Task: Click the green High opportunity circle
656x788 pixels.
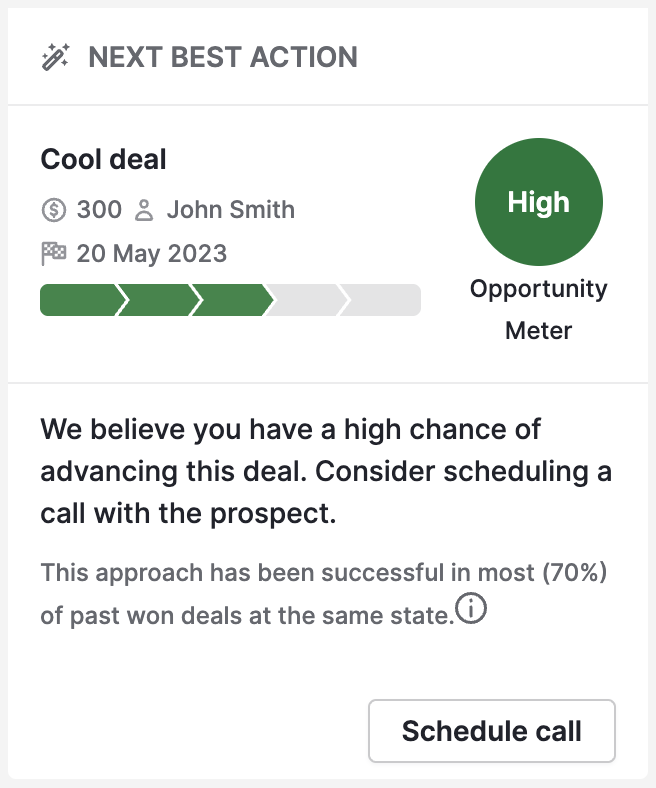Action: pos(538,202)
